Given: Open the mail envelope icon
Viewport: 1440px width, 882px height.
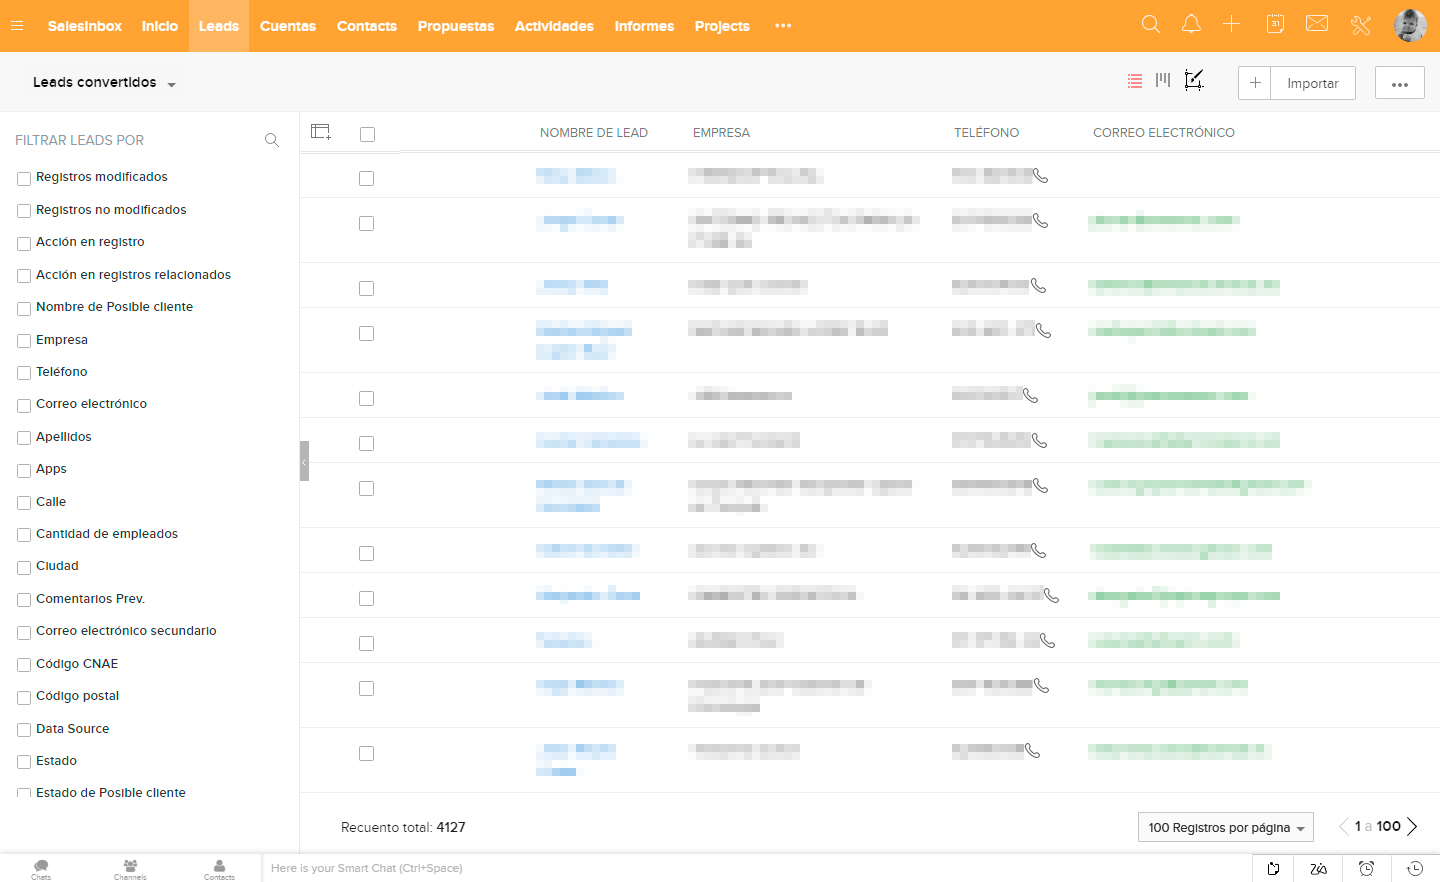Looking at the screenshot, I should pos(1317,24).
